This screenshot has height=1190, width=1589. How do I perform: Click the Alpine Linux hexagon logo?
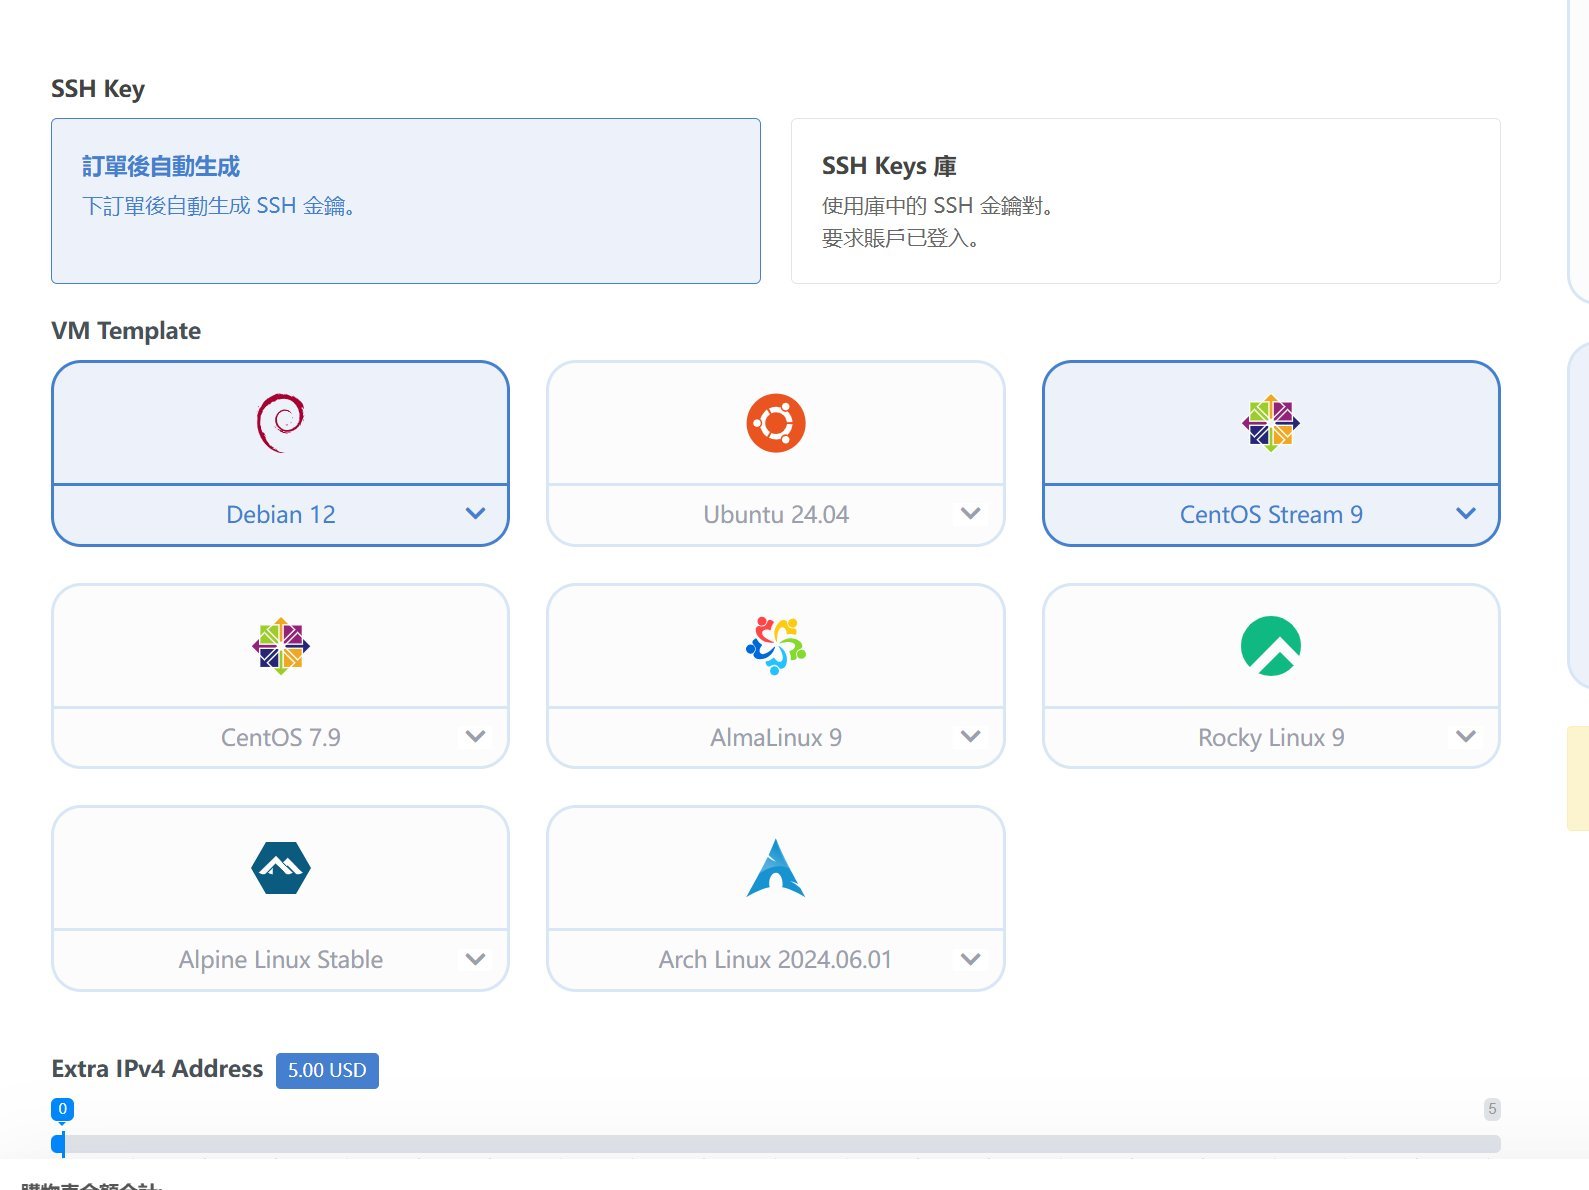click(x=280, y=868)
